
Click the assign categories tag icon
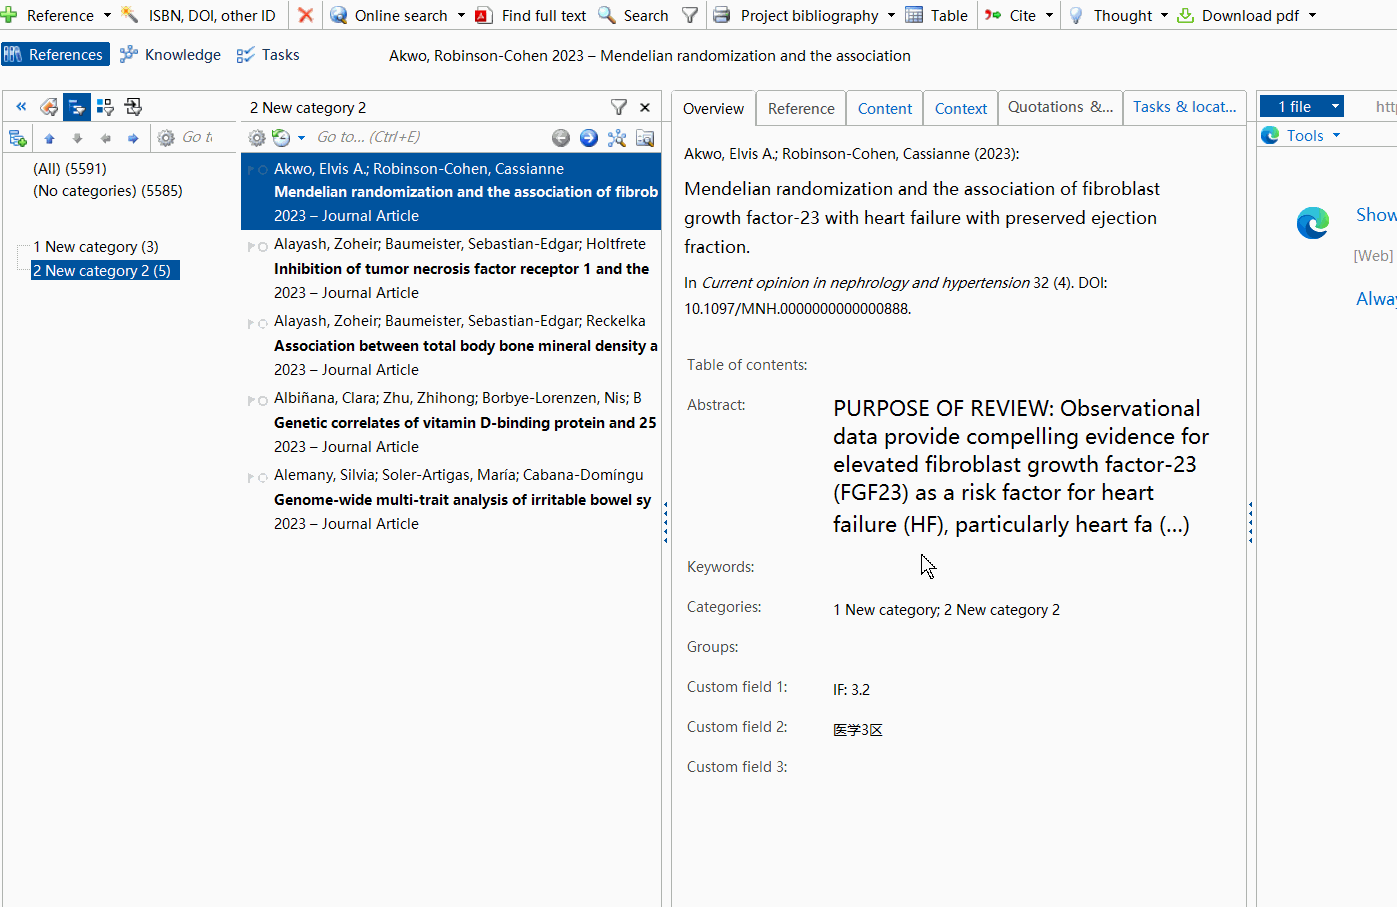[x=48, y=106]
